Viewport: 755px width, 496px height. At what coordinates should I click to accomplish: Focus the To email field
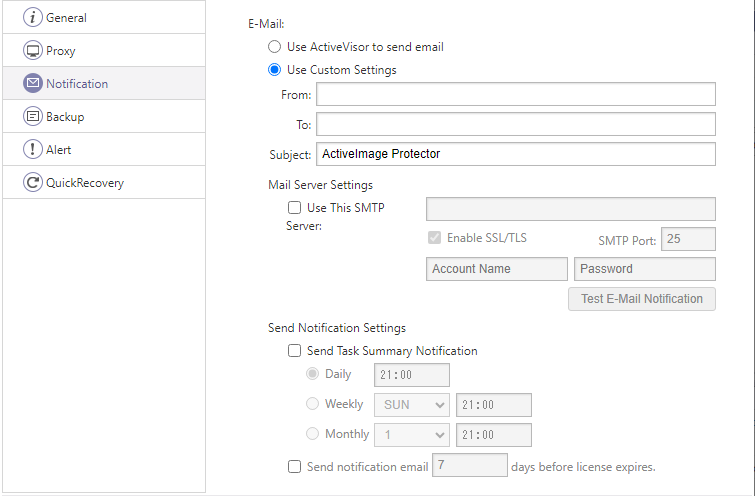click(516, 124)
